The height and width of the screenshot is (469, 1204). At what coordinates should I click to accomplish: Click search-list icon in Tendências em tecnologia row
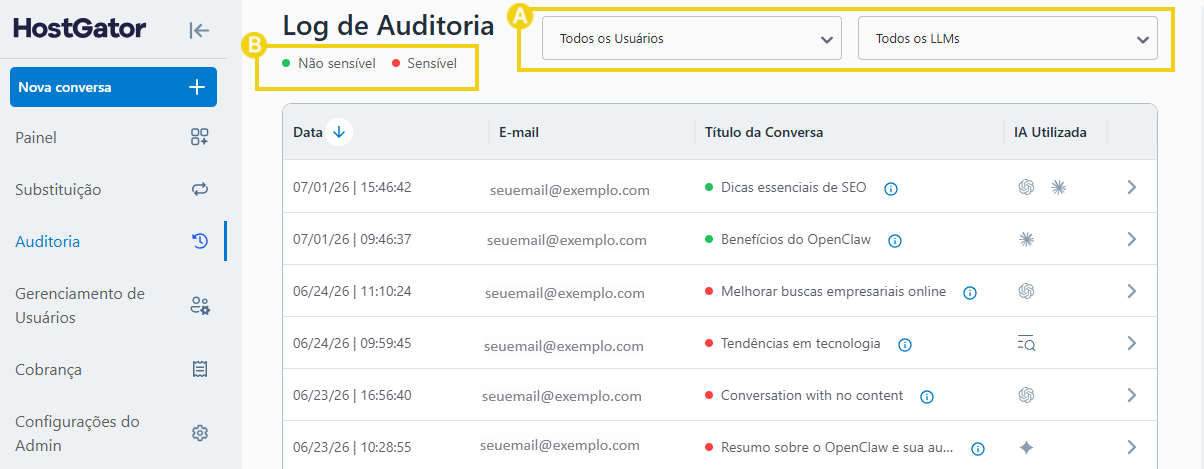pos(1026,343)
